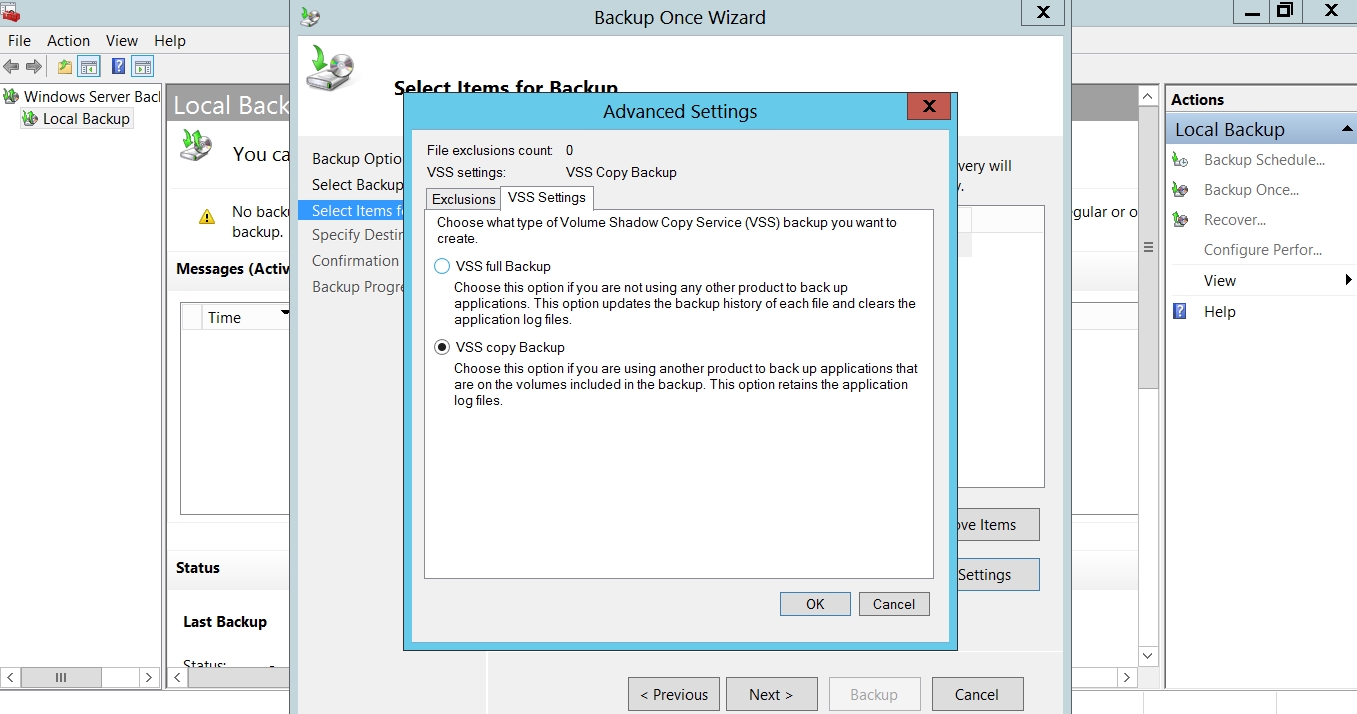Screen dimensions: 1357x714
Task: Close the Advanced Settings dialog with X
Action: (929, 107)
